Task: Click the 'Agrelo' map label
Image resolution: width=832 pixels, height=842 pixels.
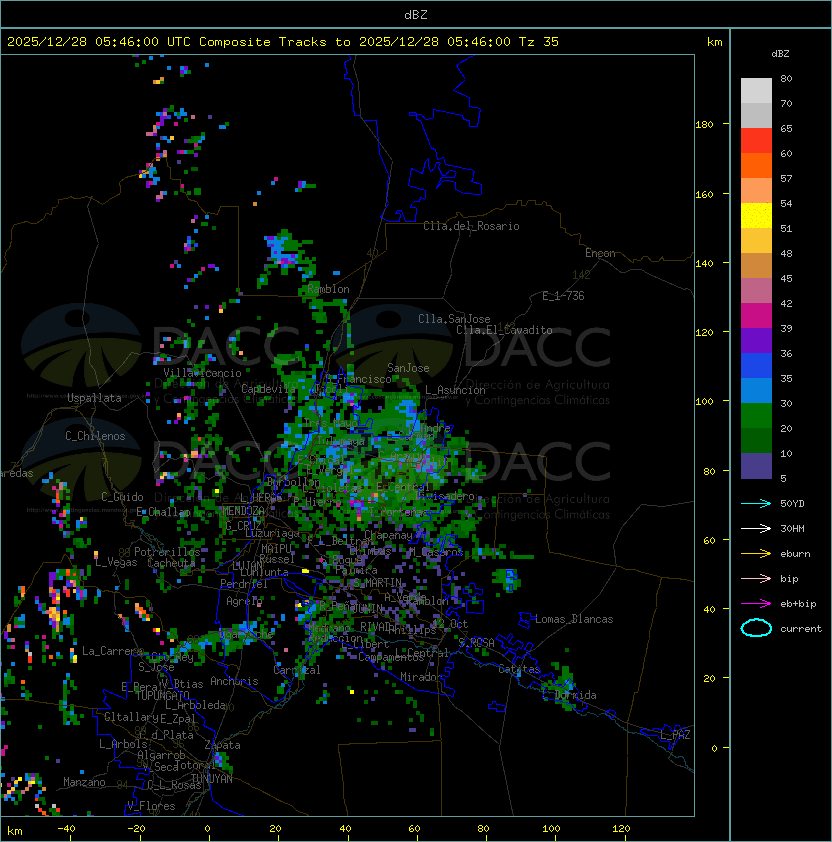Action: (244, 601)
